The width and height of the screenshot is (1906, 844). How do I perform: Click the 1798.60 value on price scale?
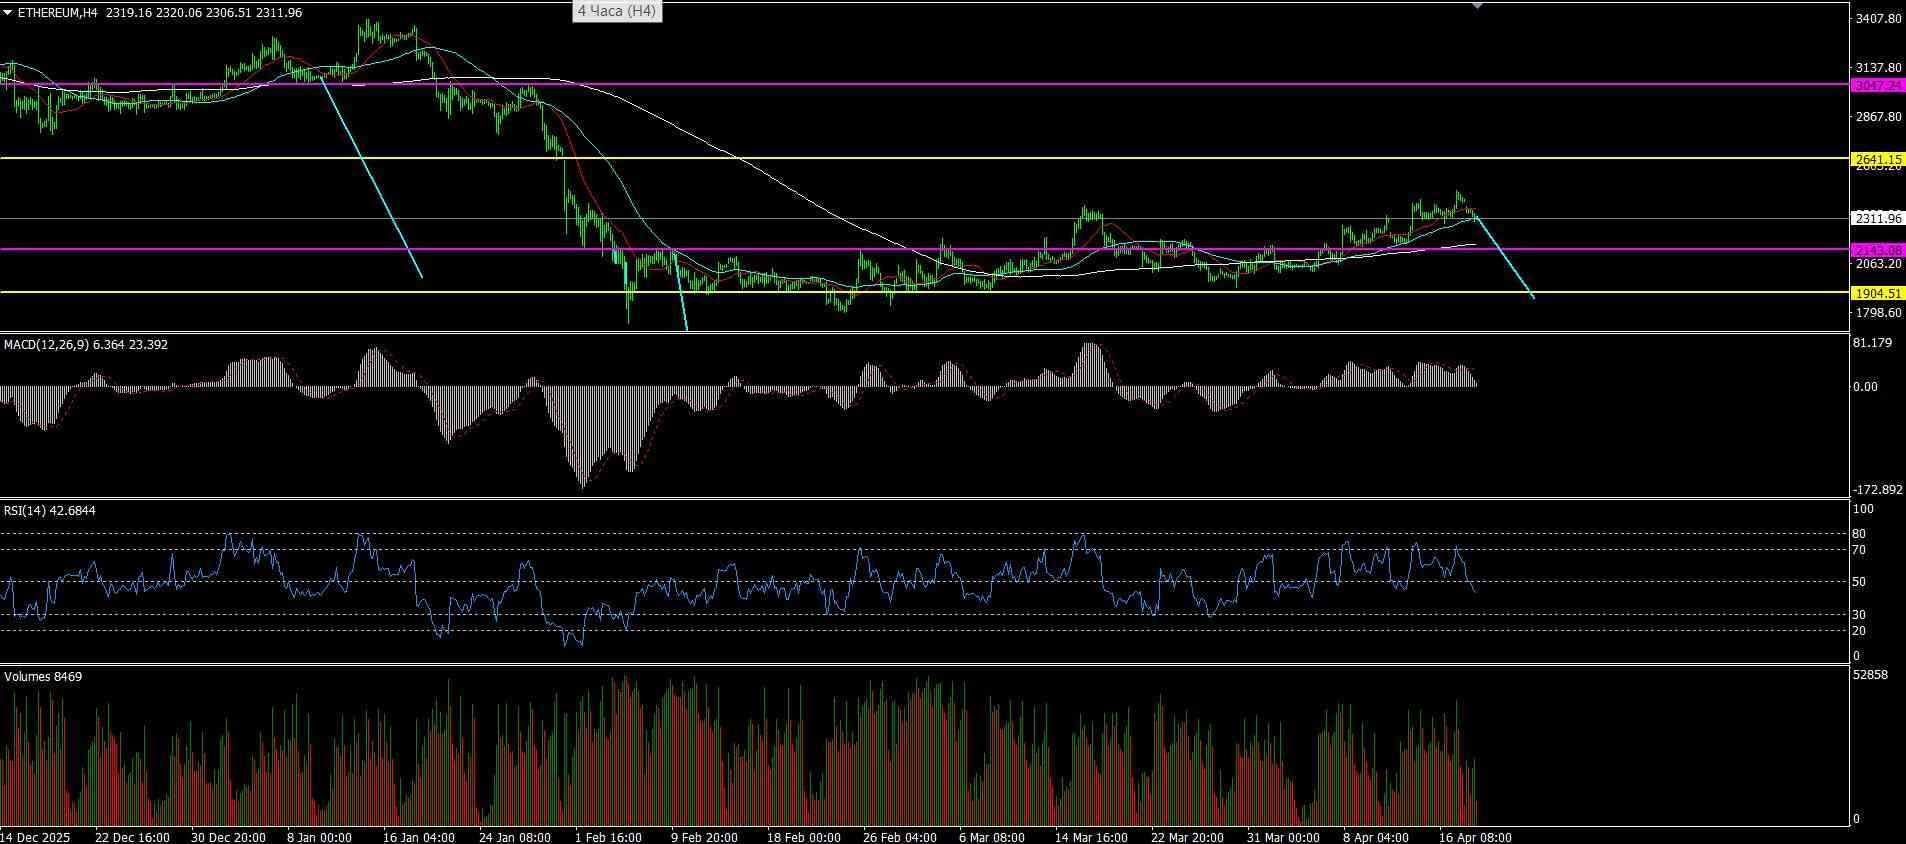tap(1877, 313)
